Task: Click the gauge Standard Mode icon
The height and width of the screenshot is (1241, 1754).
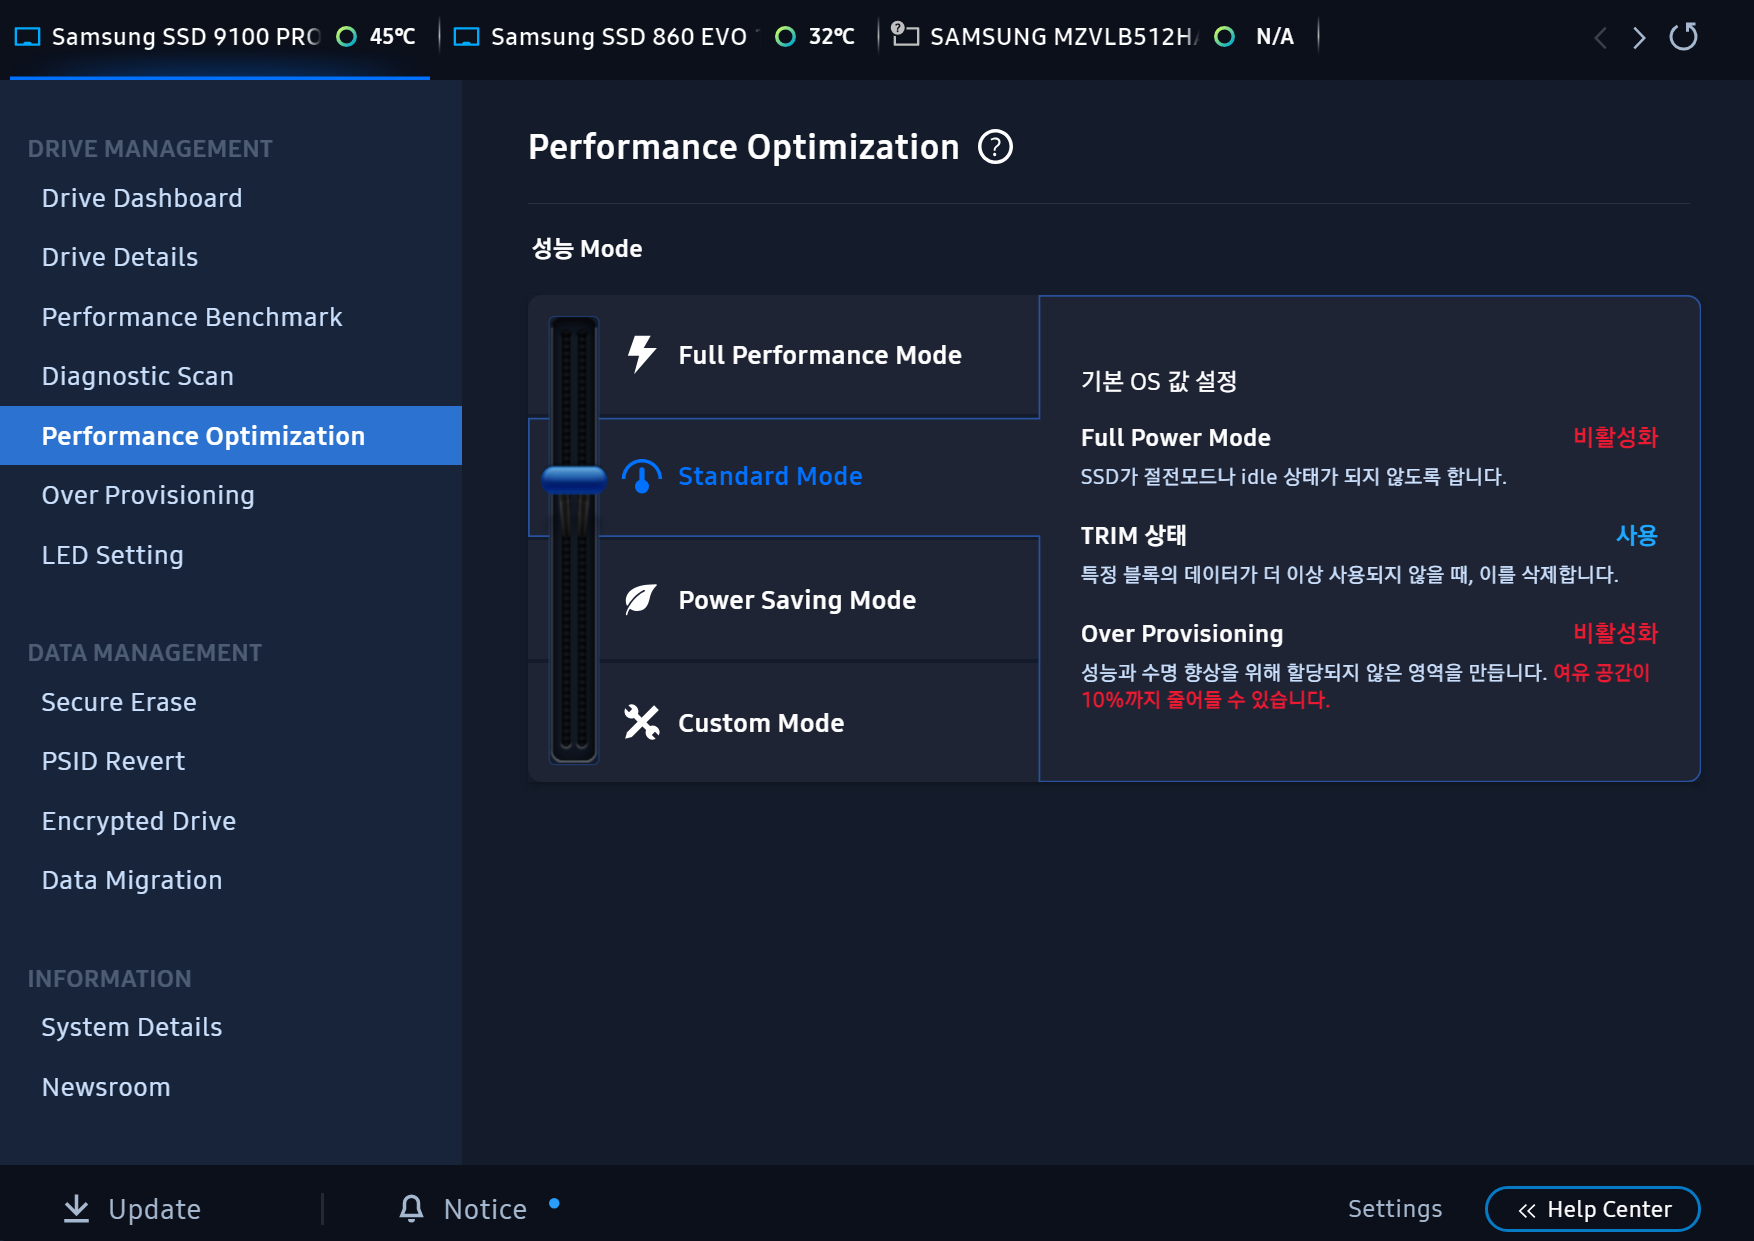Action: coord(641,476)
